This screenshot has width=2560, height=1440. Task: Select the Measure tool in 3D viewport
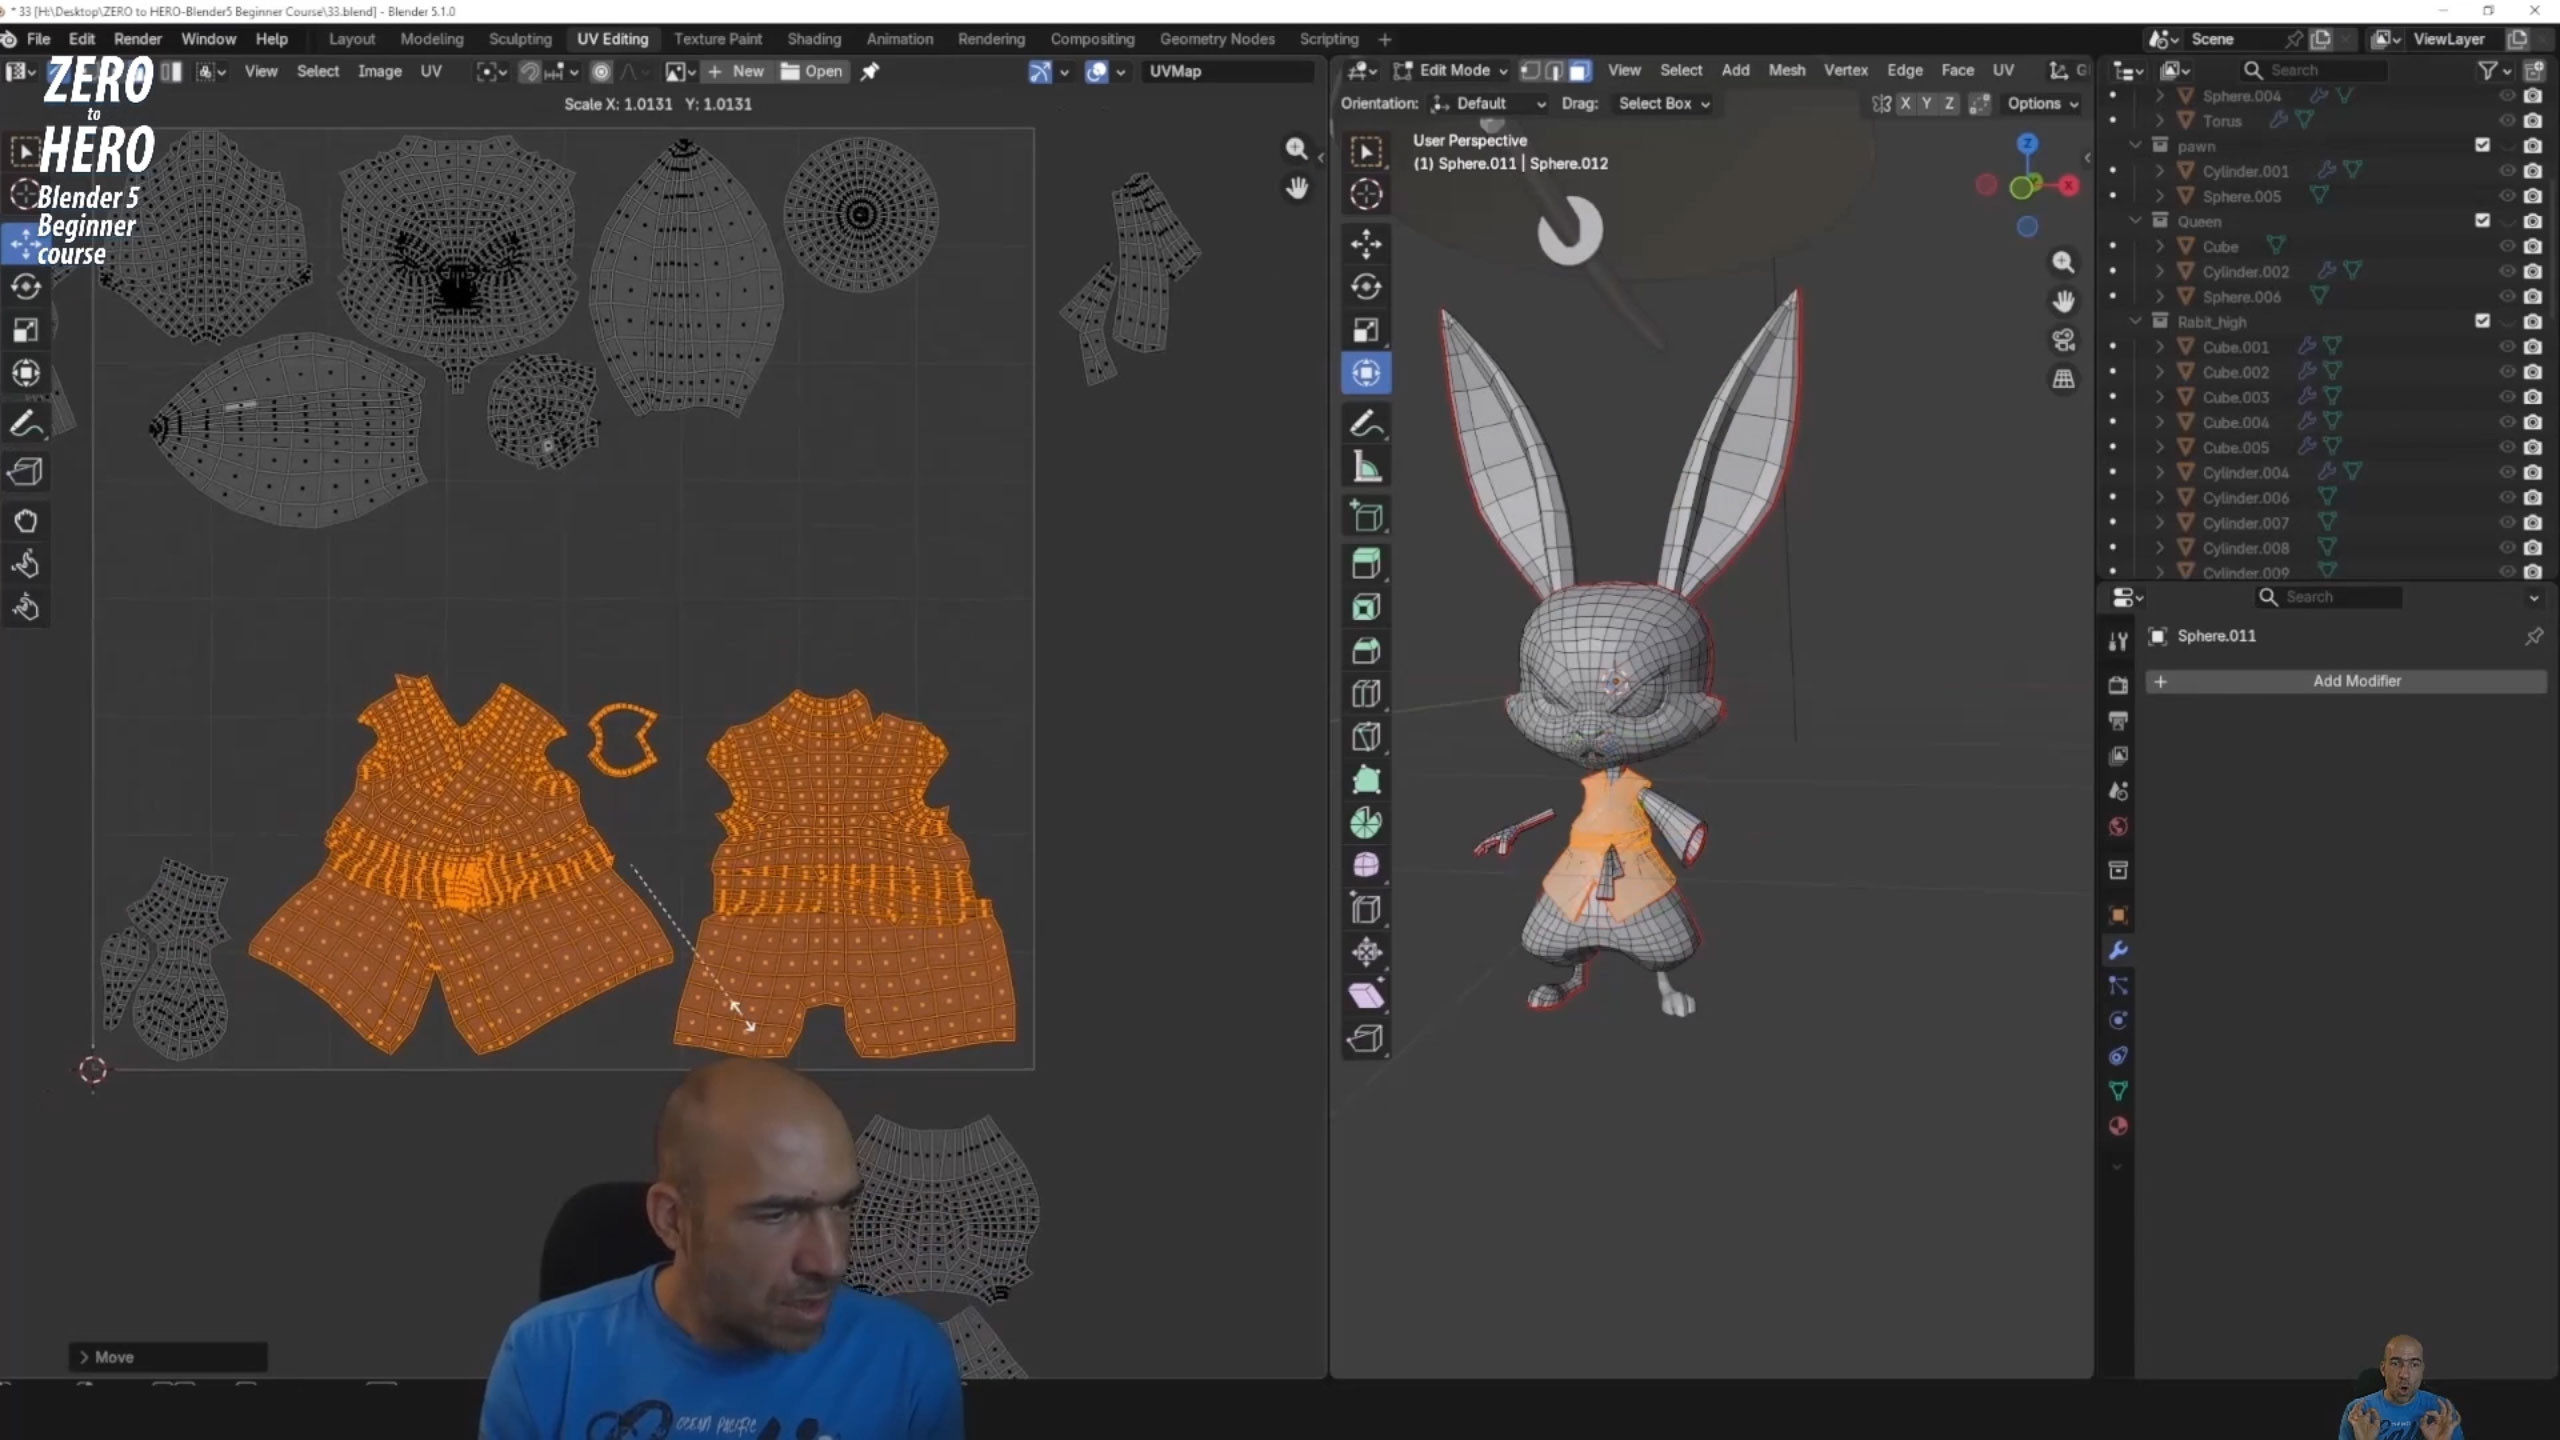(x=1366, y=467)
